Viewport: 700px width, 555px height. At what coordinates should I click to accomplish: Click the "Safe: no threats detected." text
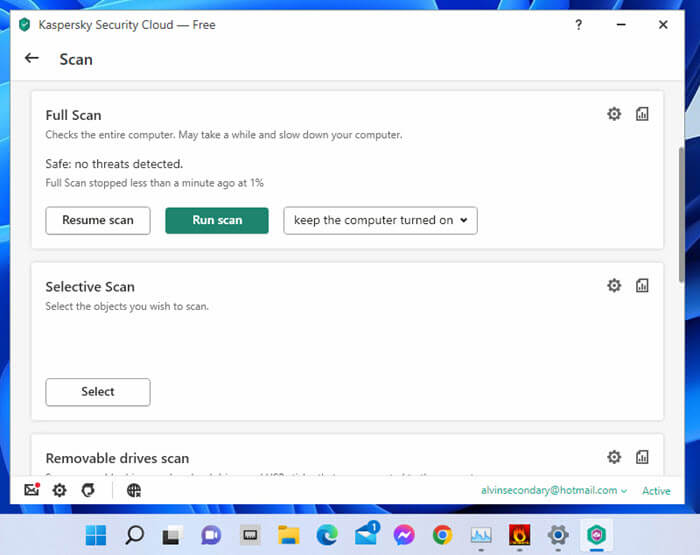coord(114,164)
